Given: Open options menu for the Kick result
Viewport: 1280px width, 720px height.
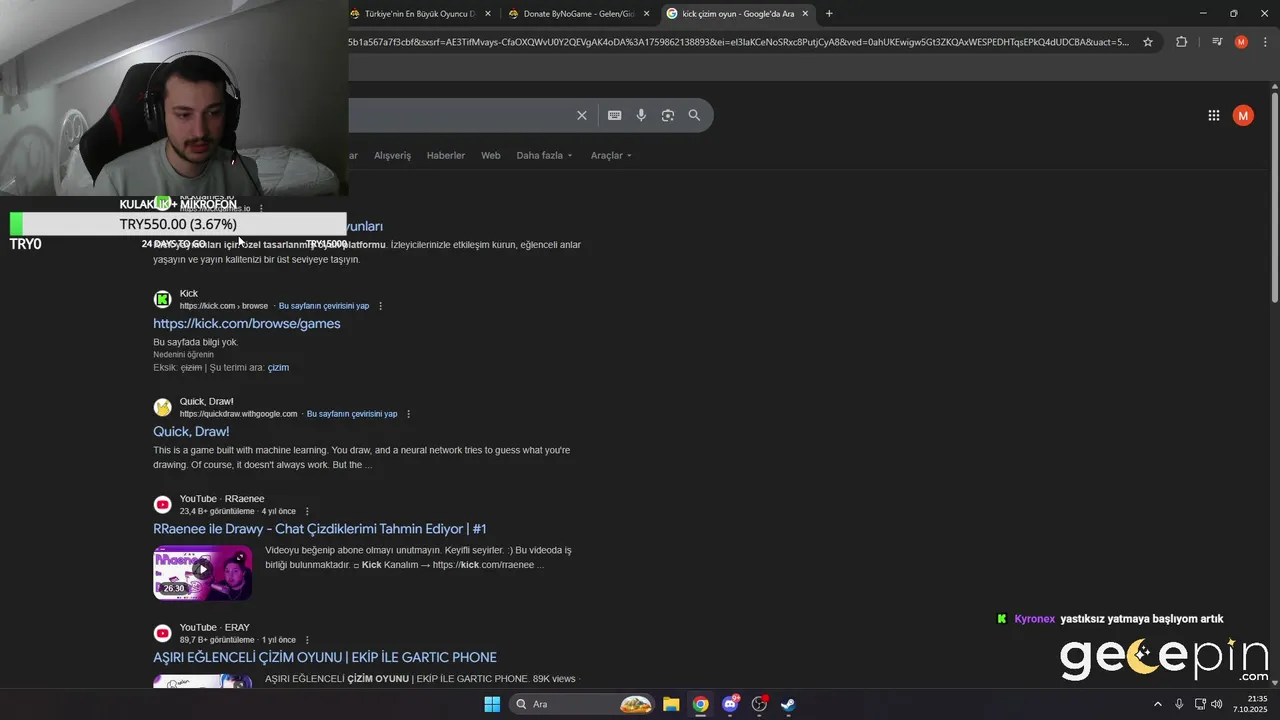Looking at the screenshot, I should (380, 306).
